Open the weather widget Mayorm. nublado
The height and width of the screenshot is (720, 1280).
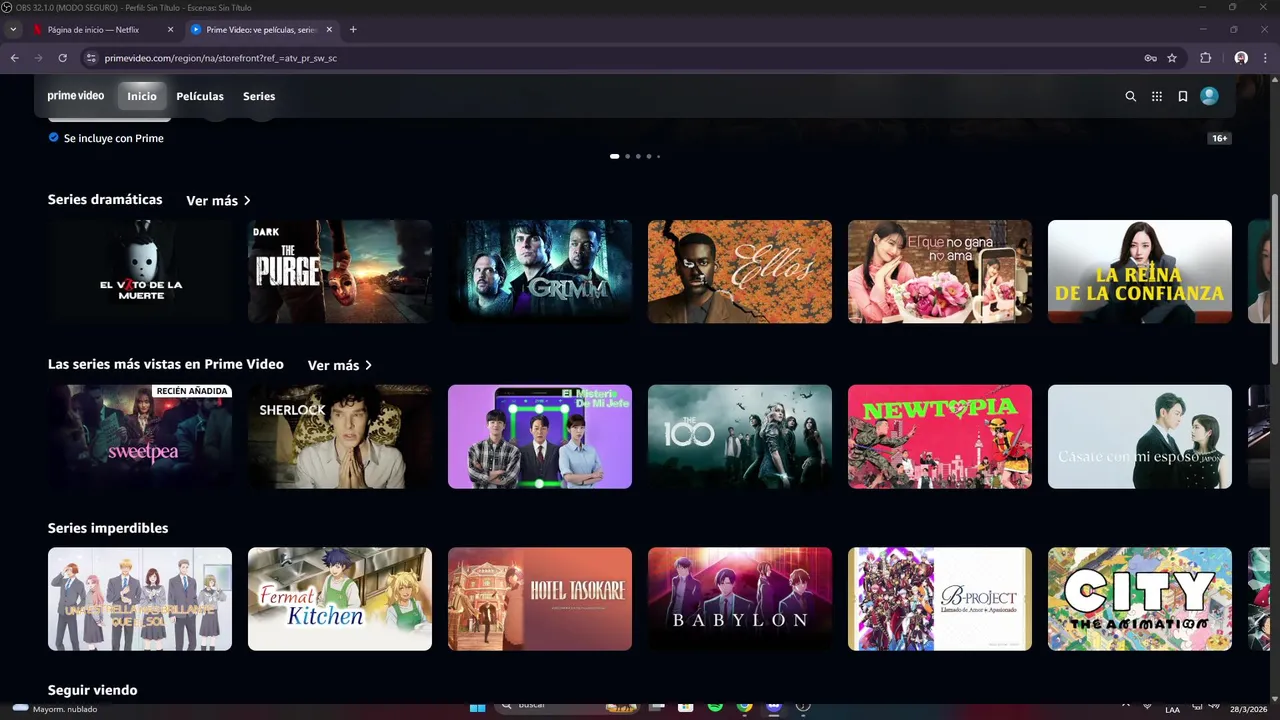pos(55,709)
